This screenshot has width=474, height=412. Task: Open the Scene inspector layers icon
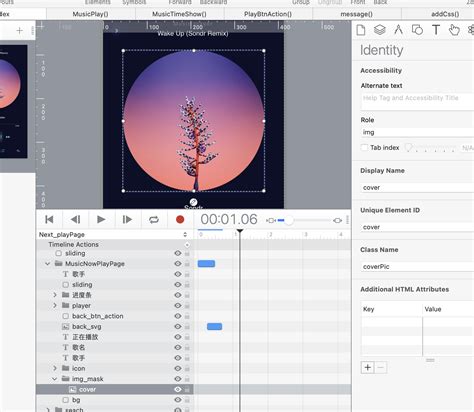380,30
